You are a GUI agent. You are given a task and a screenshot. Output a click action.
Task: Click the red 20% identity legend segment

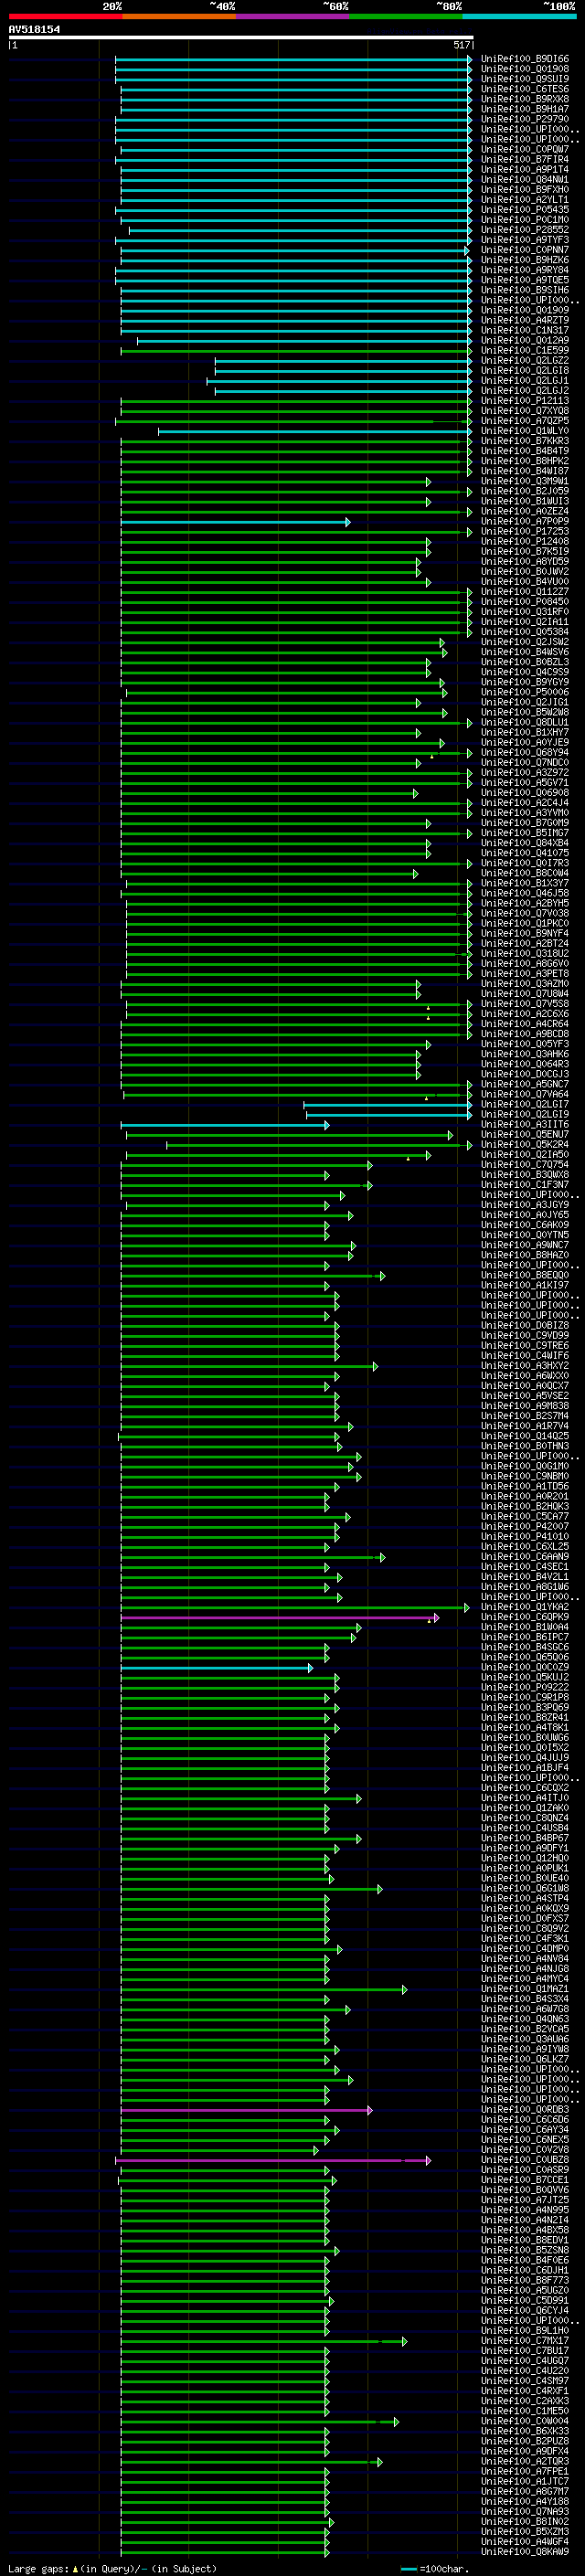65,17
